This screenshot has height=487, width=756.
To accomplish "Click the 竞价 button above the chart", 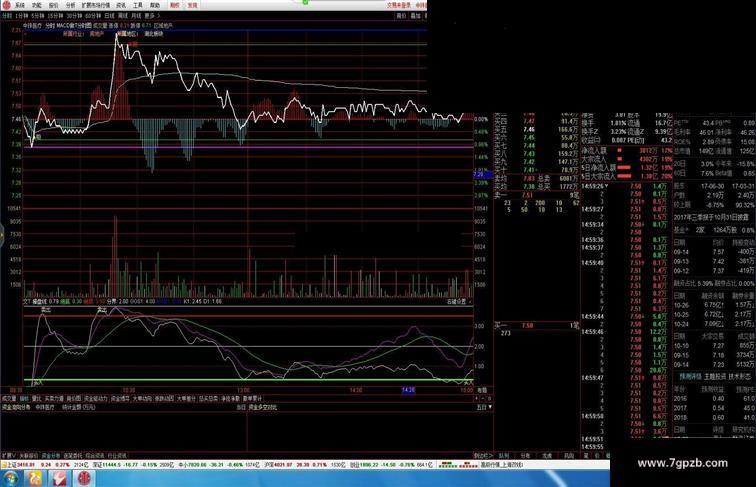I will [x=401, y=16].
